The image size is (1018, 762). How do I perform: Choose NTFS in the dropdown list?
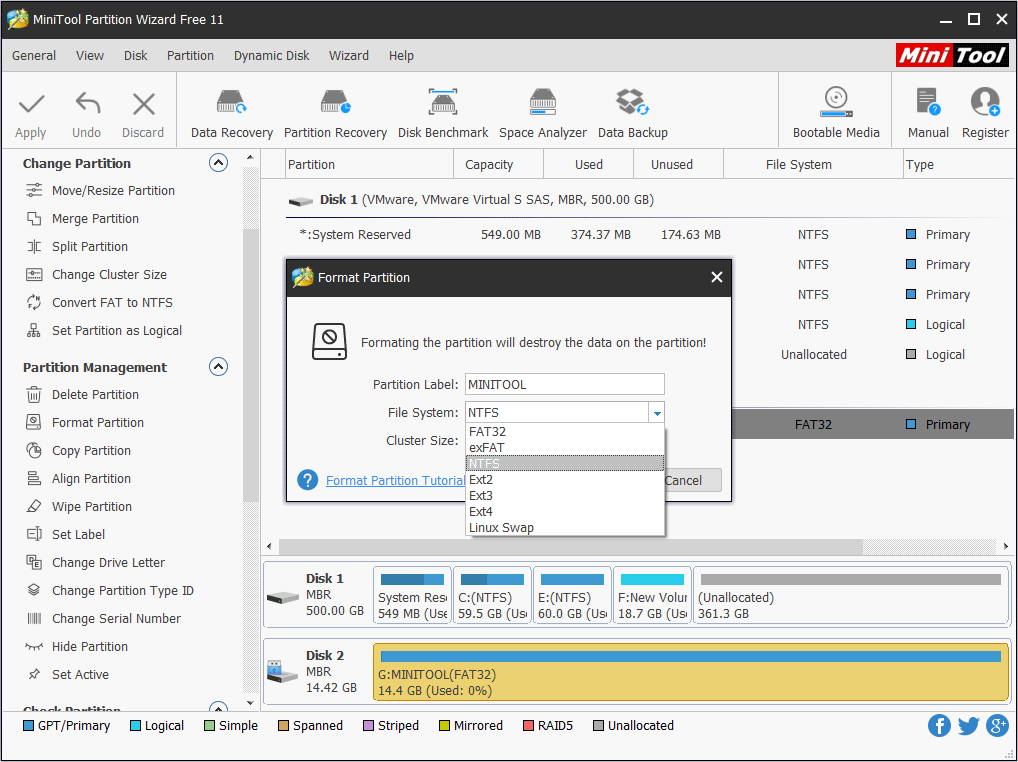click(565, 463)
